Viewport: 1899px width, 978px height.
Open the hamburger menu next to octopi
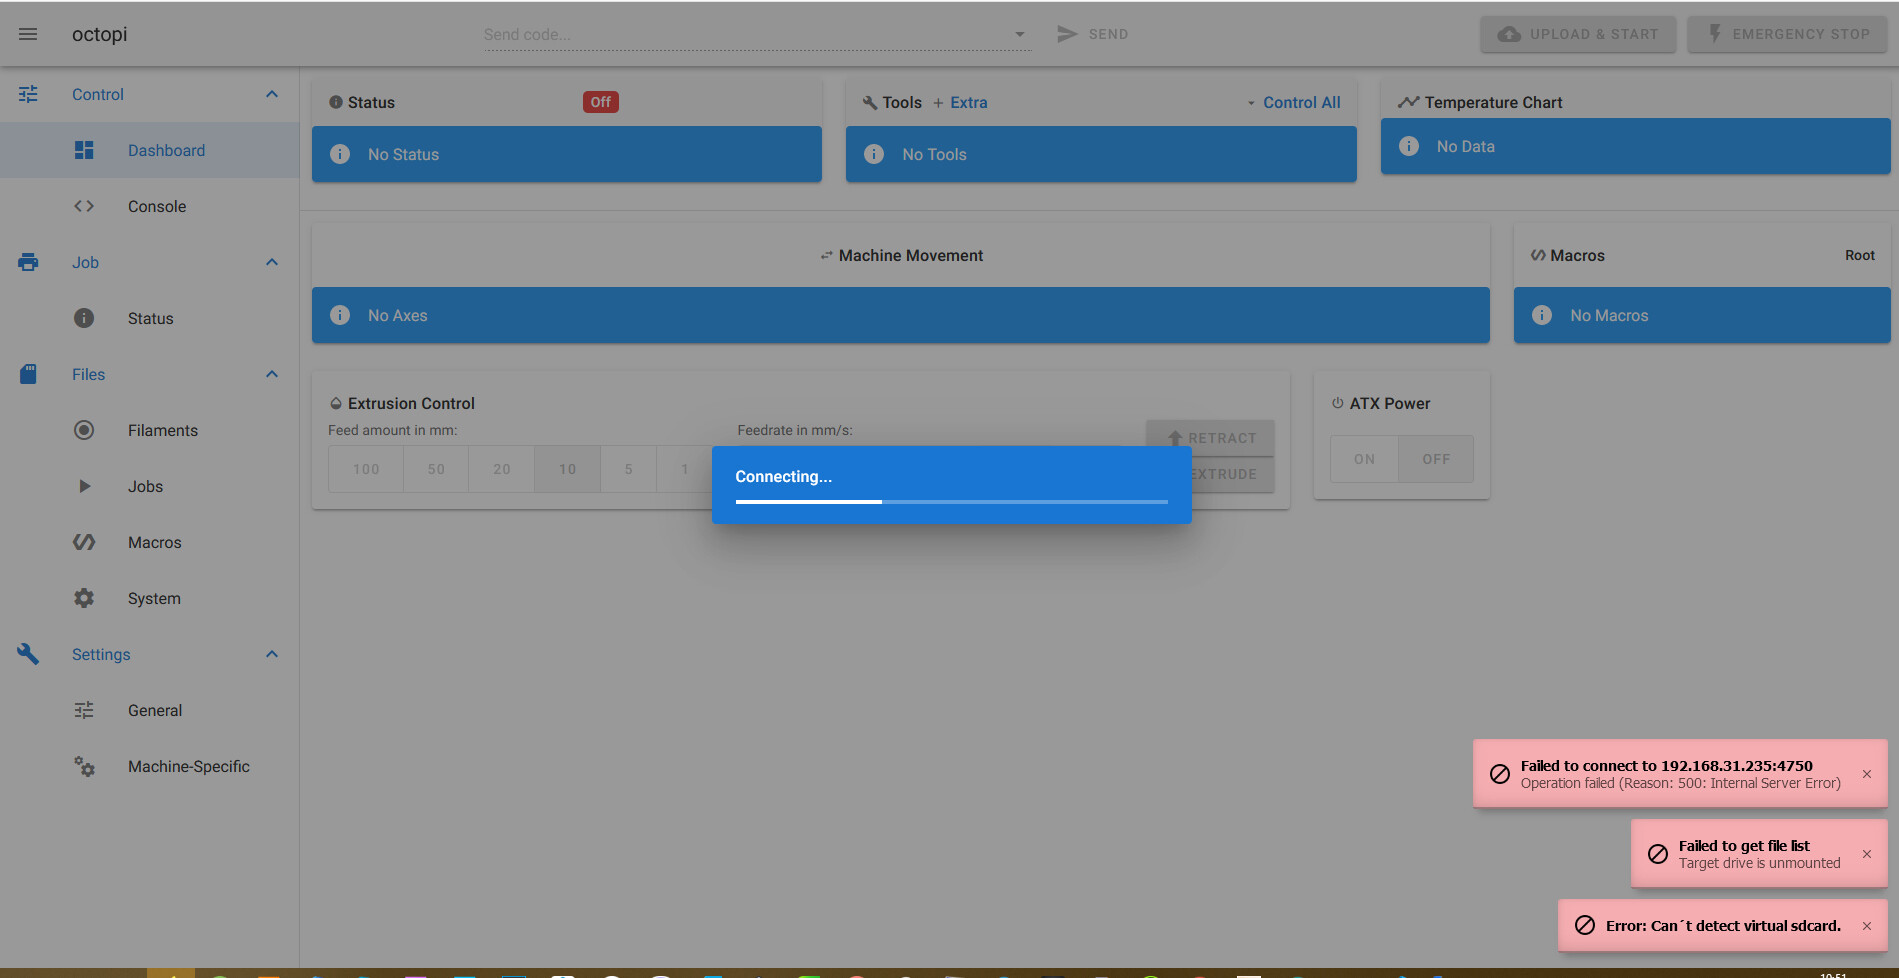click(28, 34)
